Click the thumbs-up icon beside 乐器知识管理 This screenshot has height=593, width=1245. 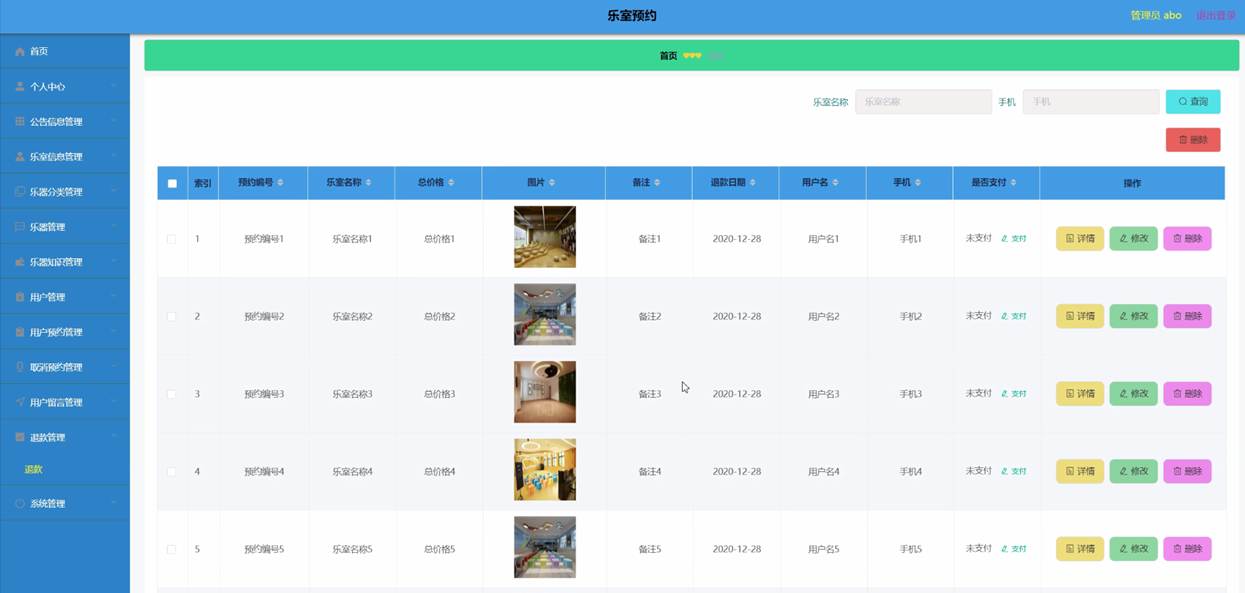[x=20, y=261]
